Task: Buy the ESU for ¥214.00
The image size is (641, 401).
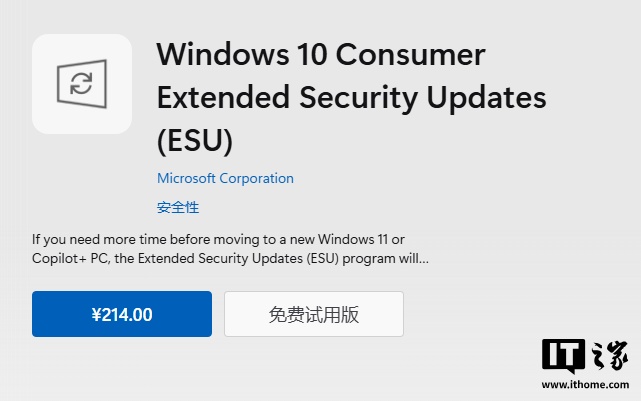Action: (x=122, y=315)
